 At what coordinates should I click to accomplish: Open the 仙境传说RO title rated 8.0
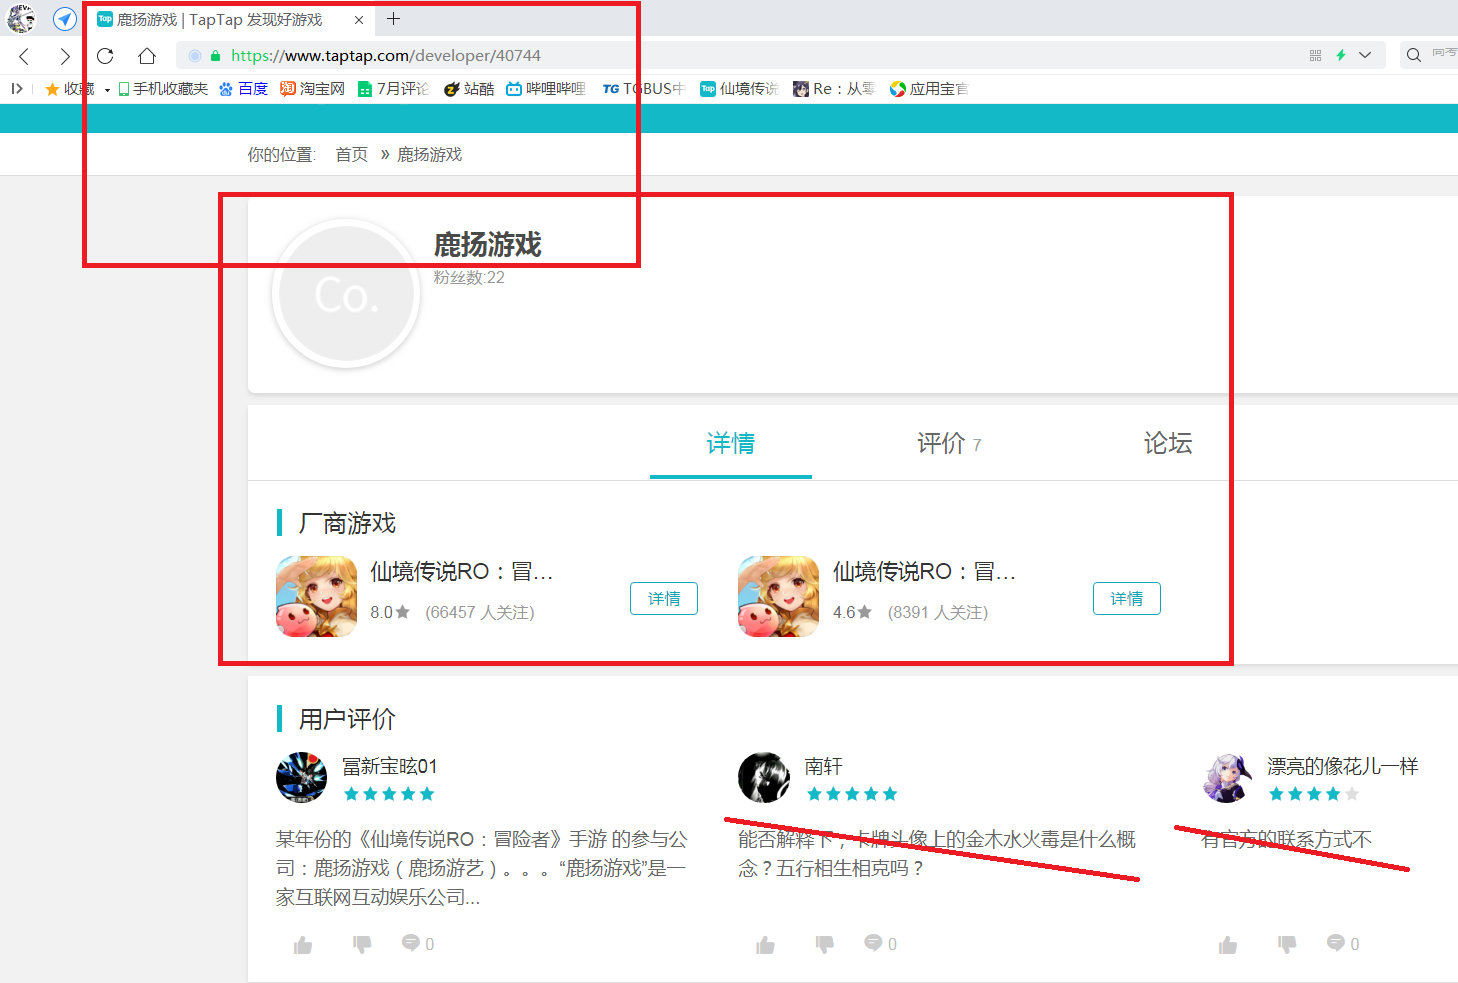tap(461, 572)
